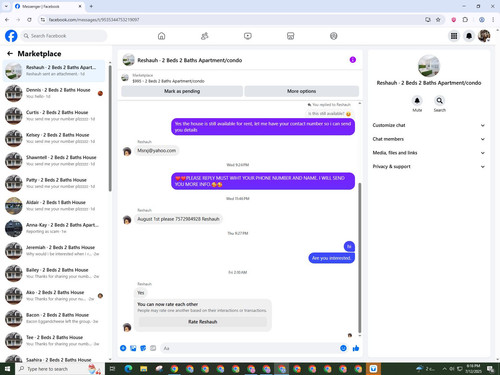
Task: Open Jeremiah 2 Beds 2 Baths House chat
Action: click(54, 251)
